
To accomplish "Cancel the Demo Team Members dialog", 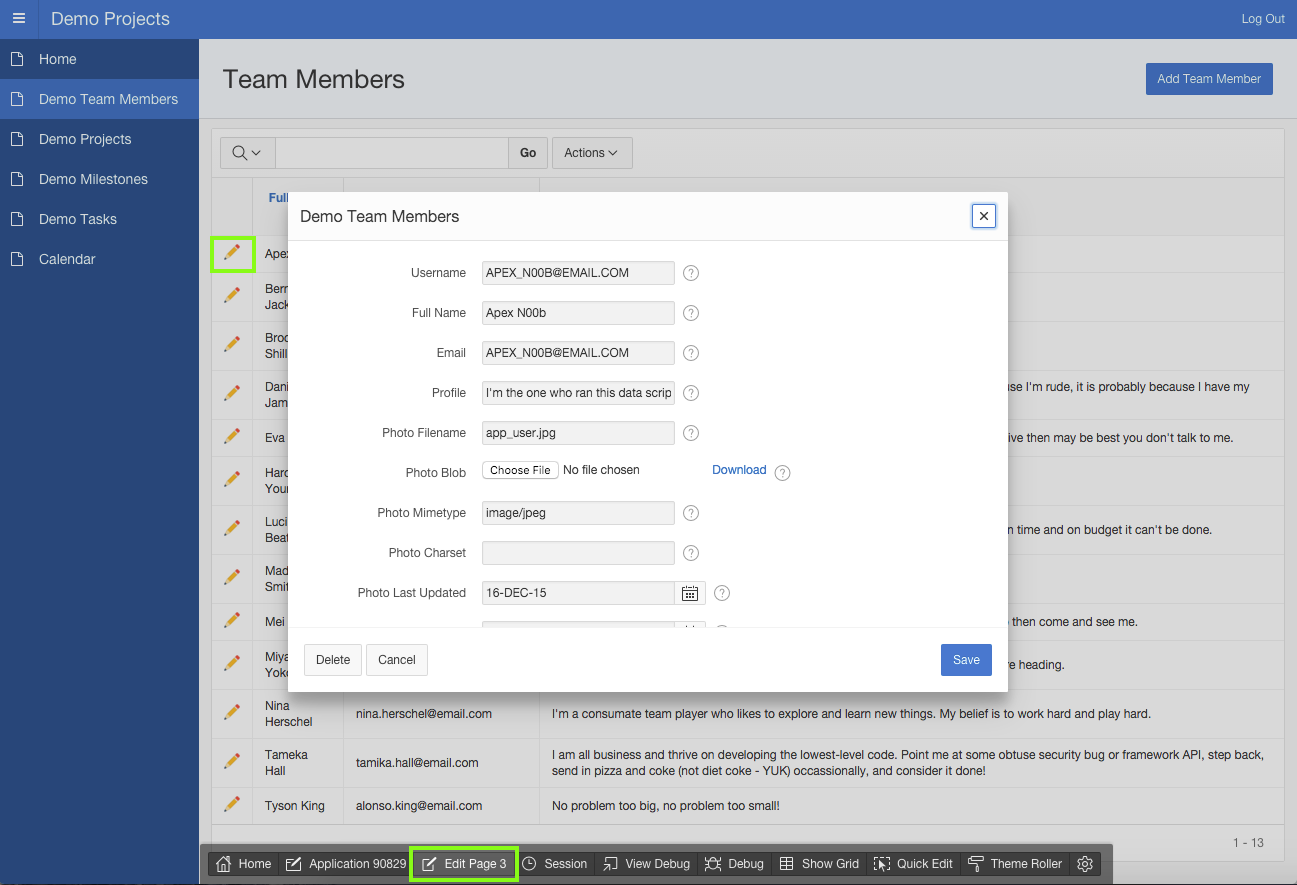I will (x=397, y=660).
